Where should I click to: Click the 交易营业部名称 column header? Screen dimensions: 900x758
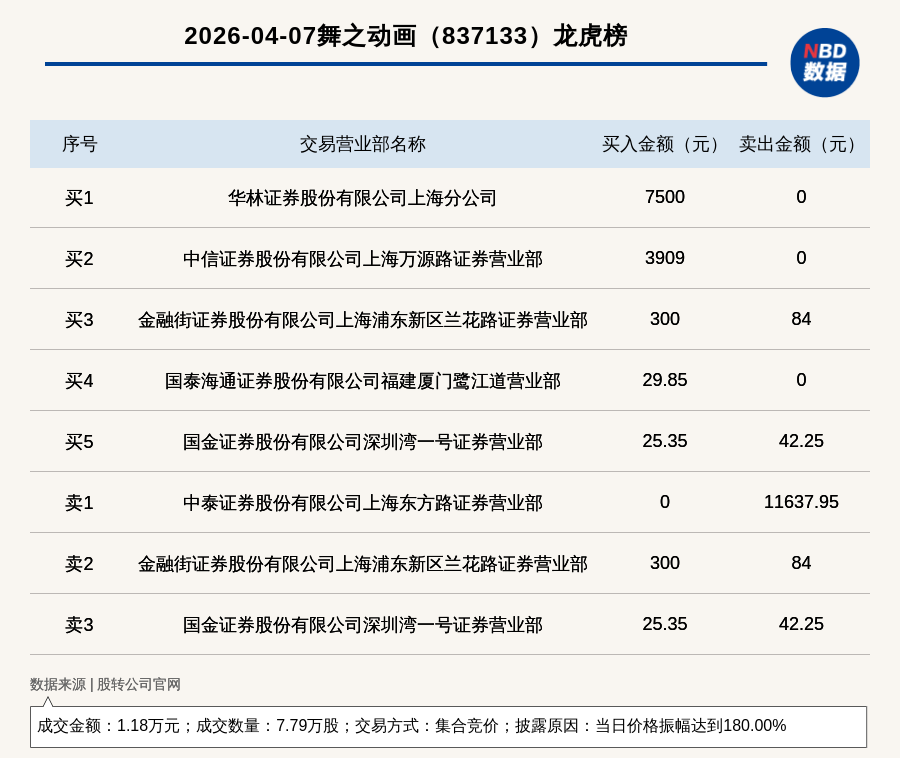[362, 144]
